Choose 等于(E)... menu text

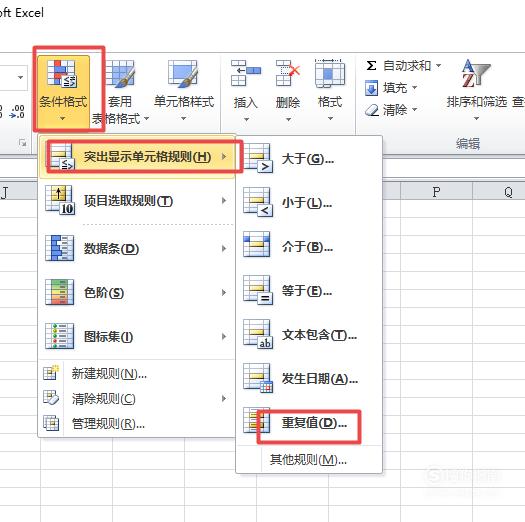[x=307, y=291]
